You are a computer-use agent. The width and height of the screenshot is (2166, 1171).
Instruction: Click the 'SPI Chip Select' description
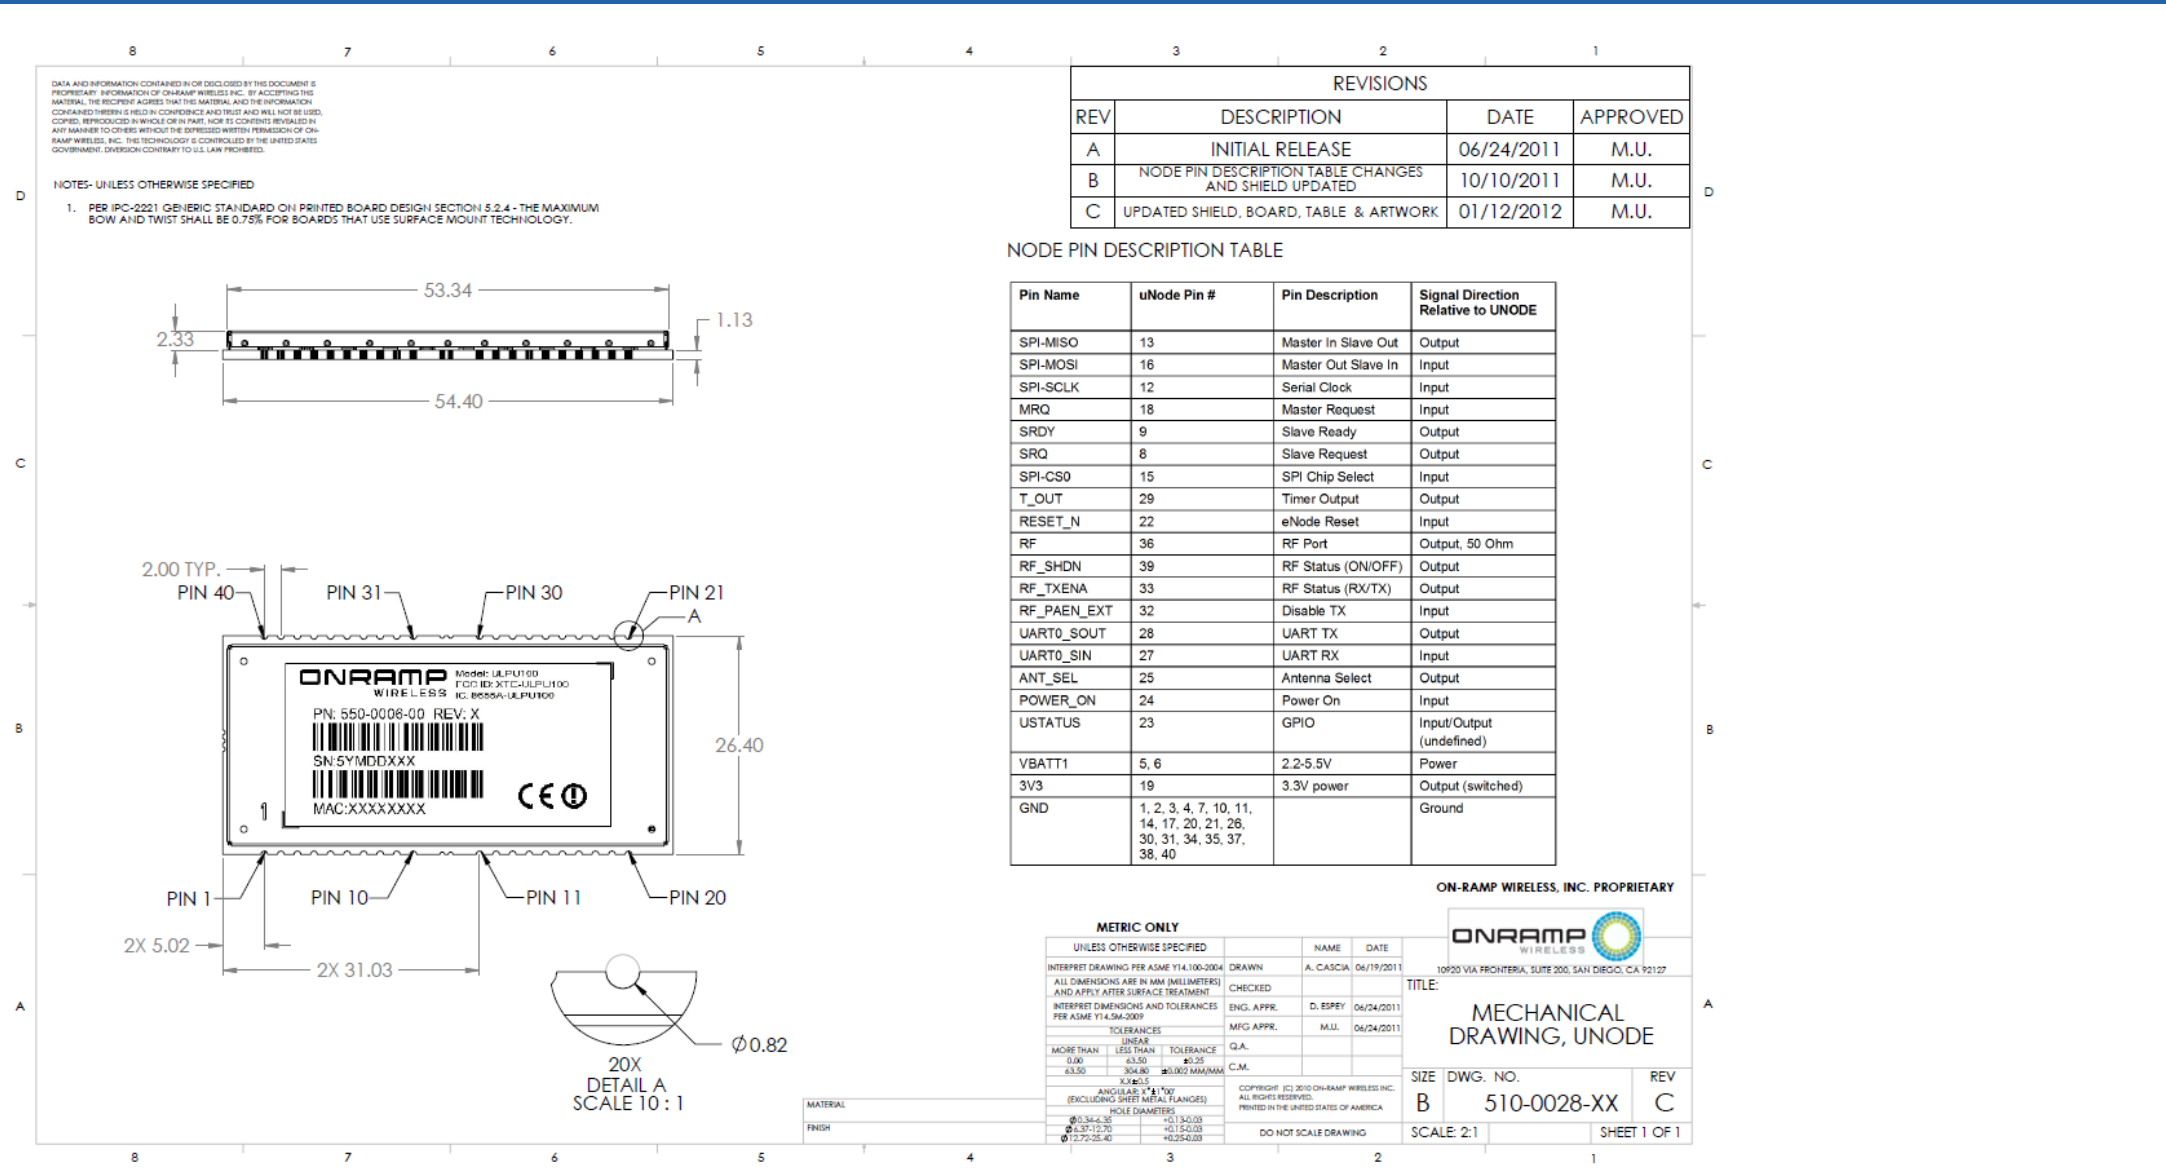tap(1327, 477)
